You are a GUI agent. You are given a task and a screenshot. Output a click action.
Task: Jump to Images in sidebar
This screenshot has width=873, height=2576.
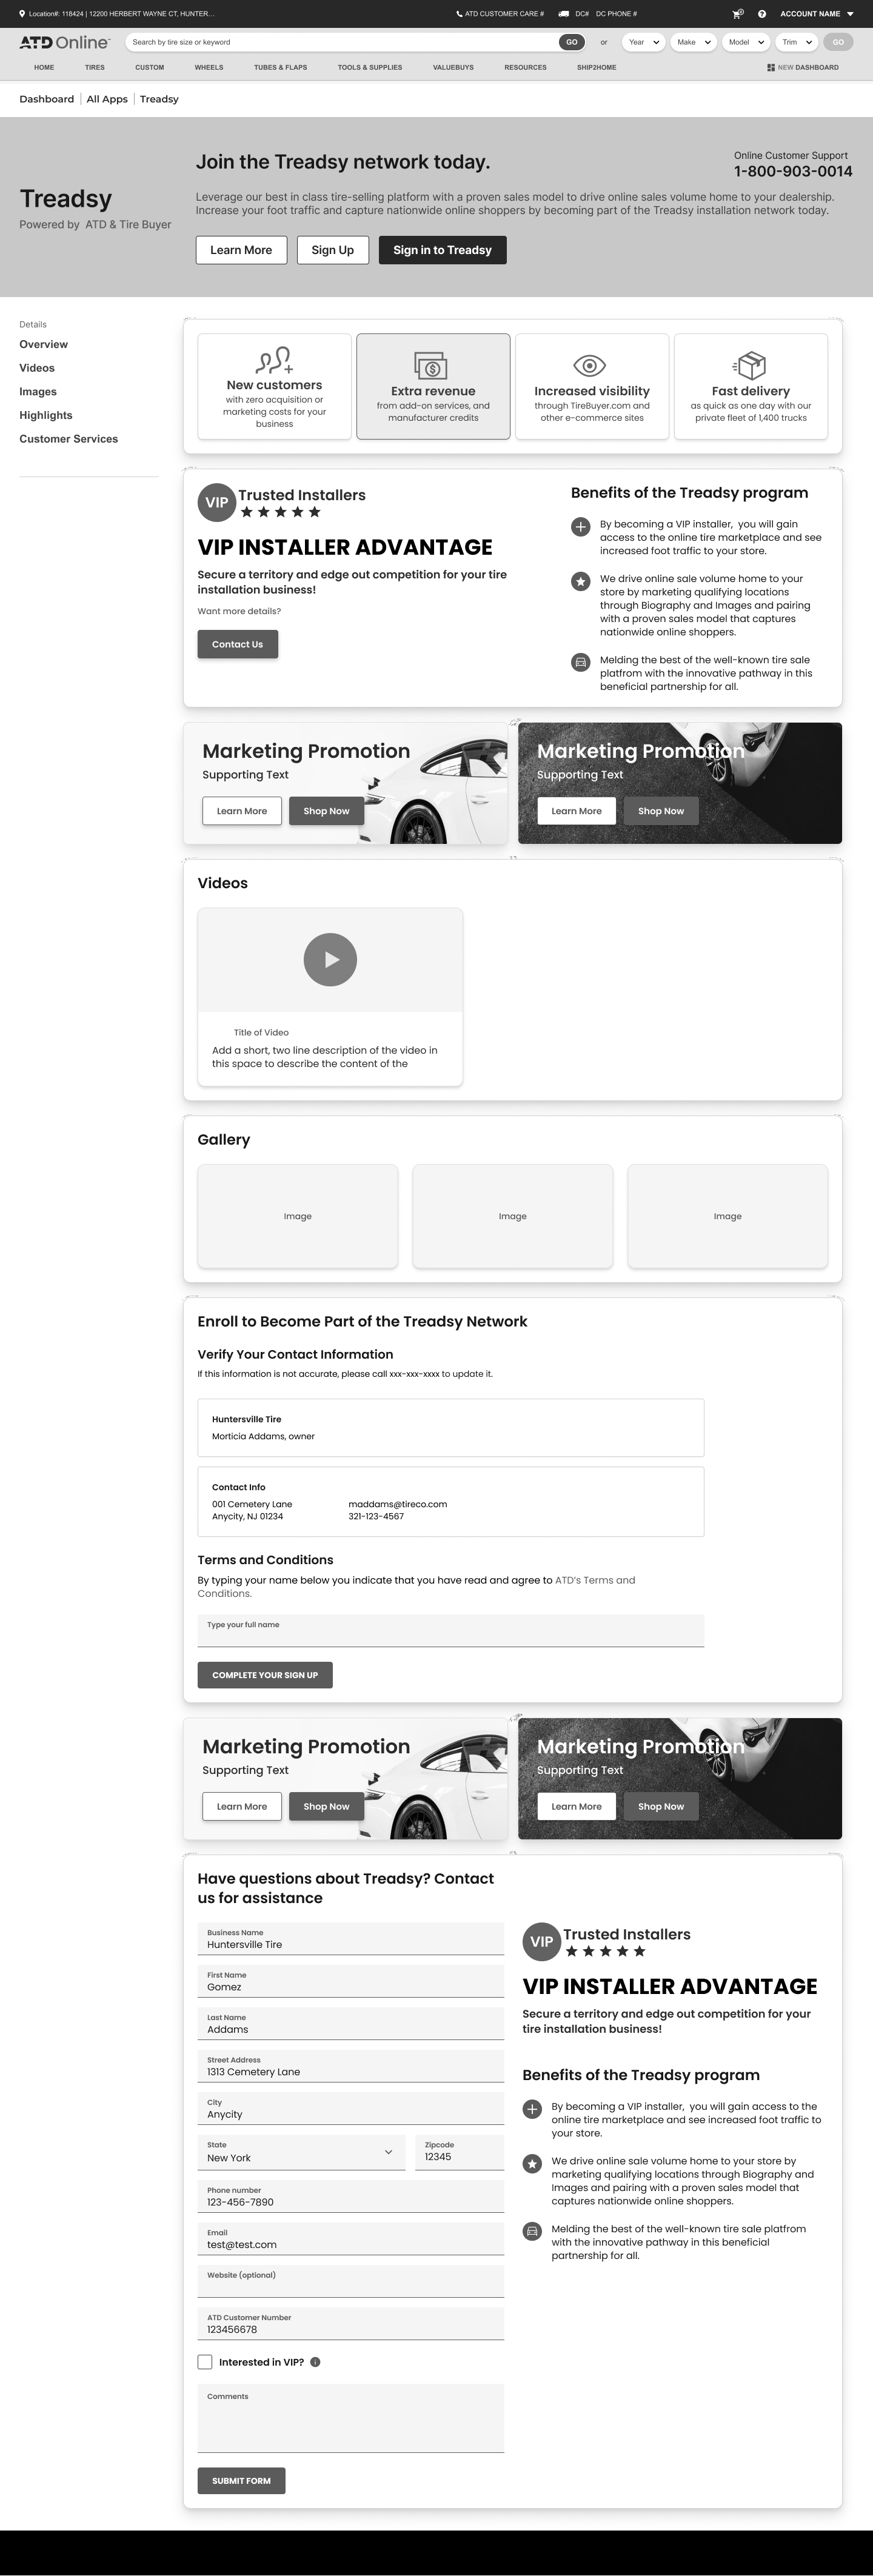point(38,392)
